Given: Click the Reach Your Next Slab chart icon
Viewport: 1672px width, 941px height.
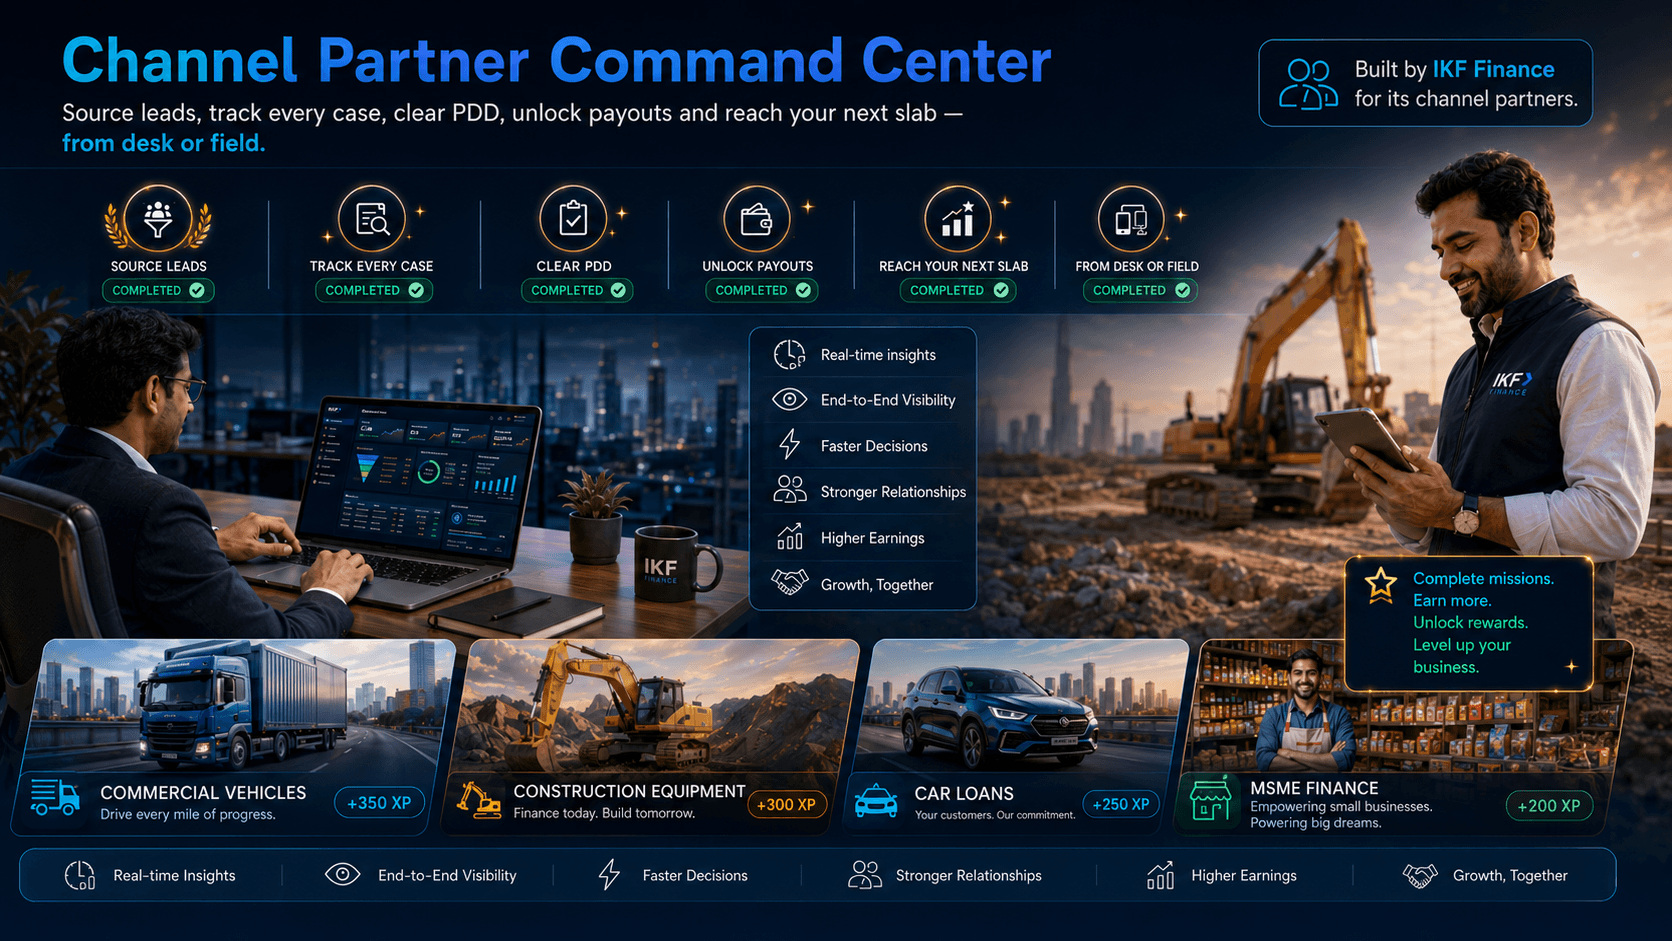Looking at the screenshot, I should point(957,218).
